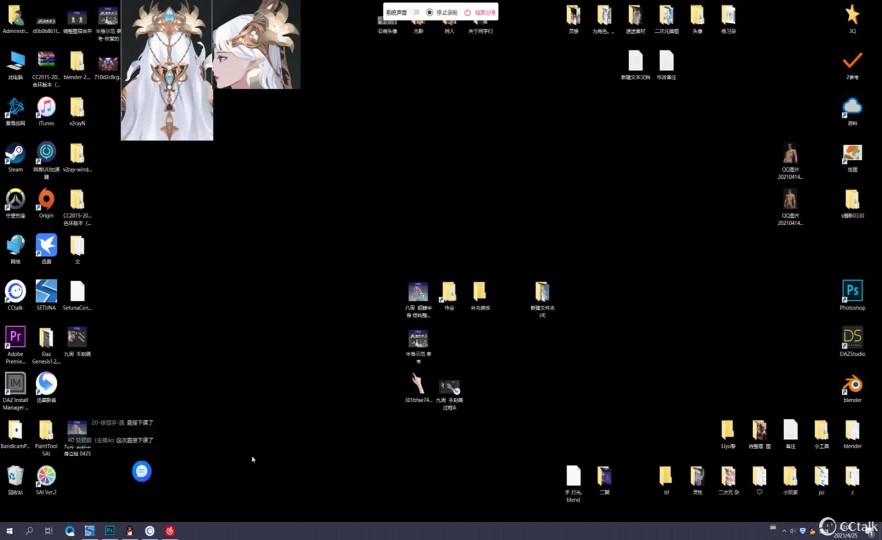Click 停止录制 to stop recording
The image size is (882, 540).
[442, 12]
